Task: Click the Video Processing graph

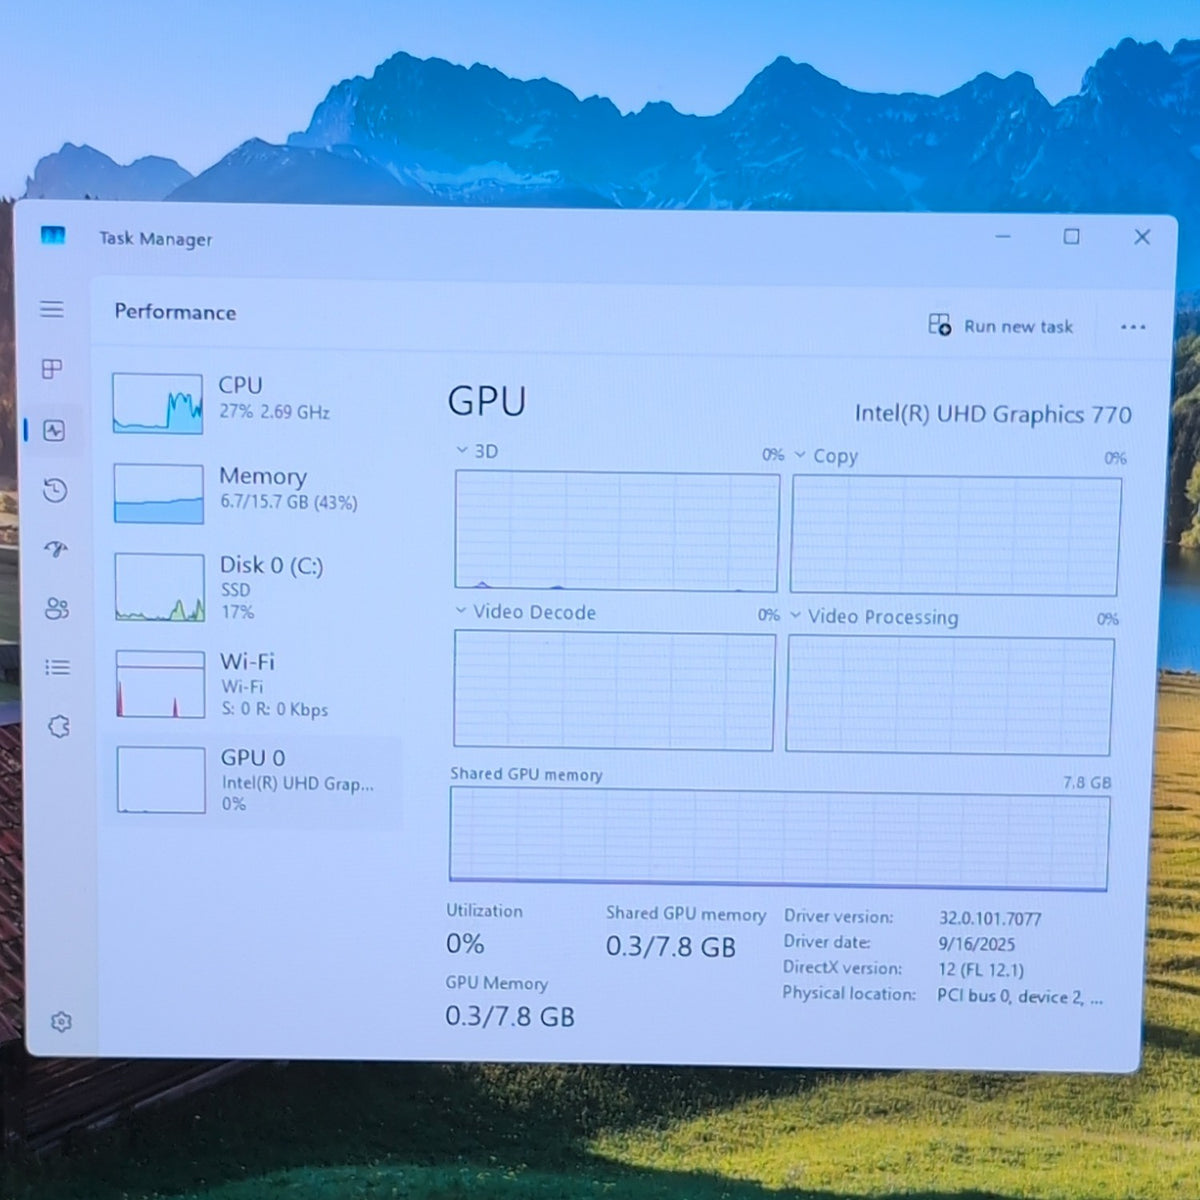Action: (x=949, y=694)
